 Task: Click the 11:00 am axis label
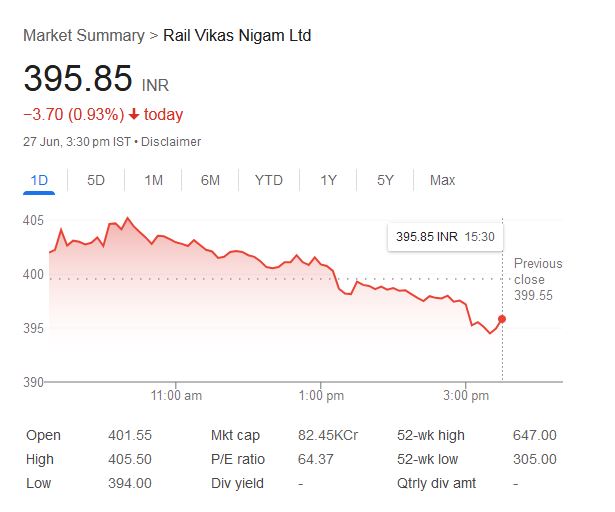[x=175, y=396]
